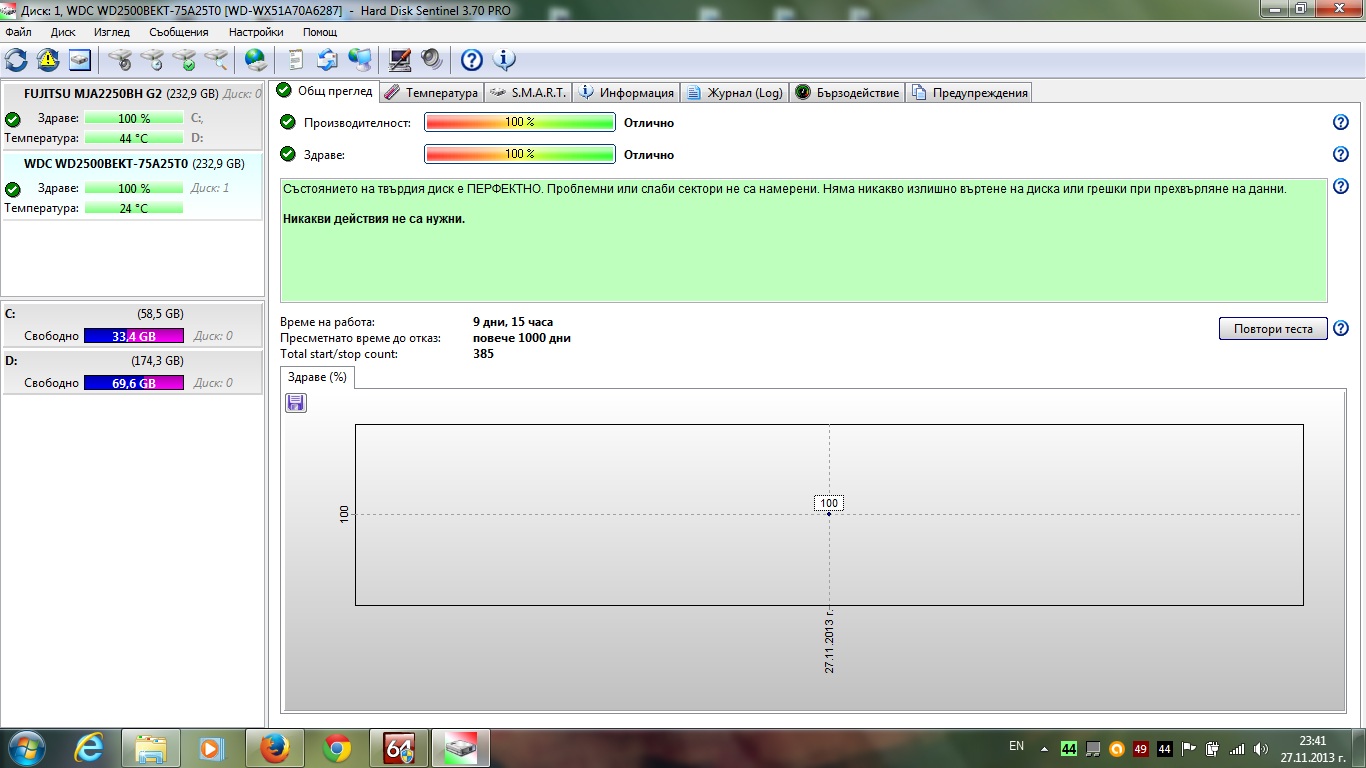Open the Изглед menu
This screenshot has height=768, width=1366.
pyautogui.click(x=112, y=32)
